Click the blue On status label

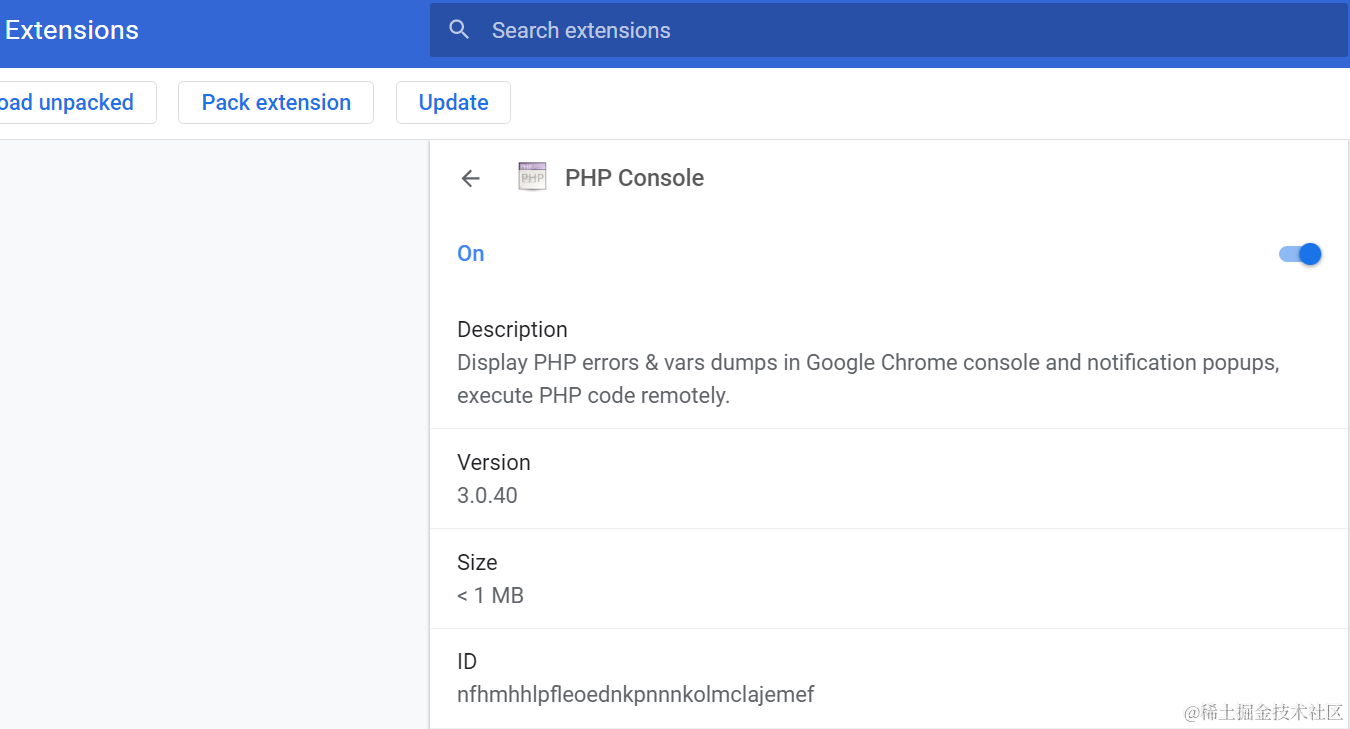click(x=471, y=254)
